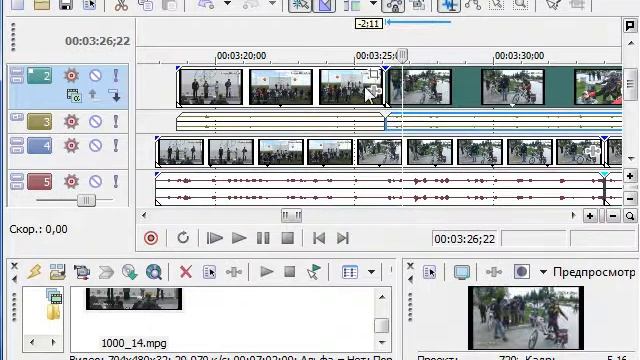This screenshot has height=360, width=640.
Task: Mute audio track 5
Action: point(96,181)
